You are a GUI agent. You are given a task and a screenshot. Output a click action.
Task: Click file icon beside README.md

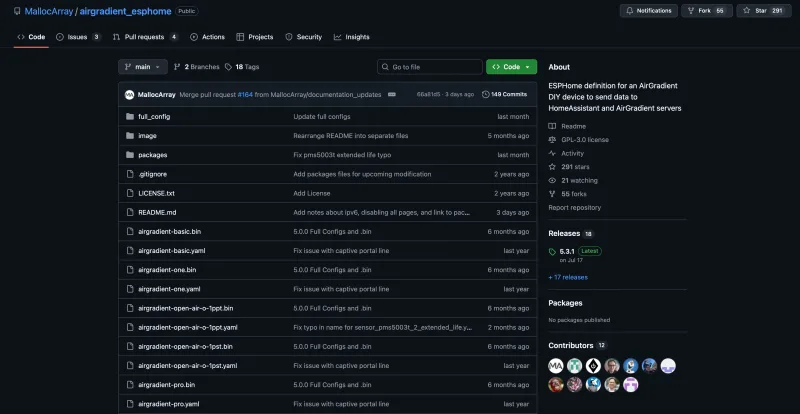pos(130,212)
